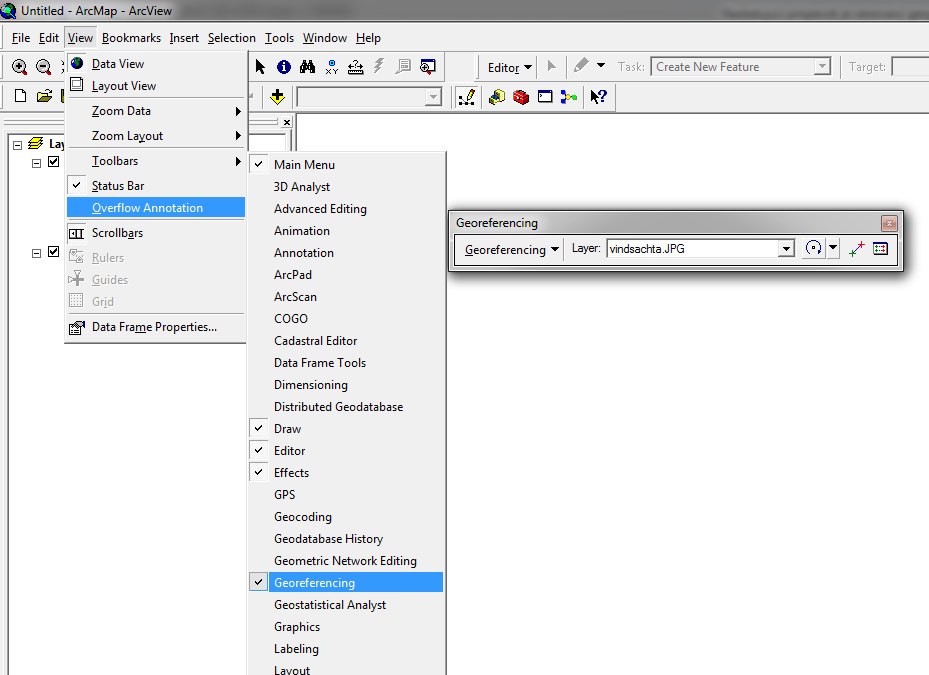Toggle Scrollbars in the View menu

pos(156,233)
